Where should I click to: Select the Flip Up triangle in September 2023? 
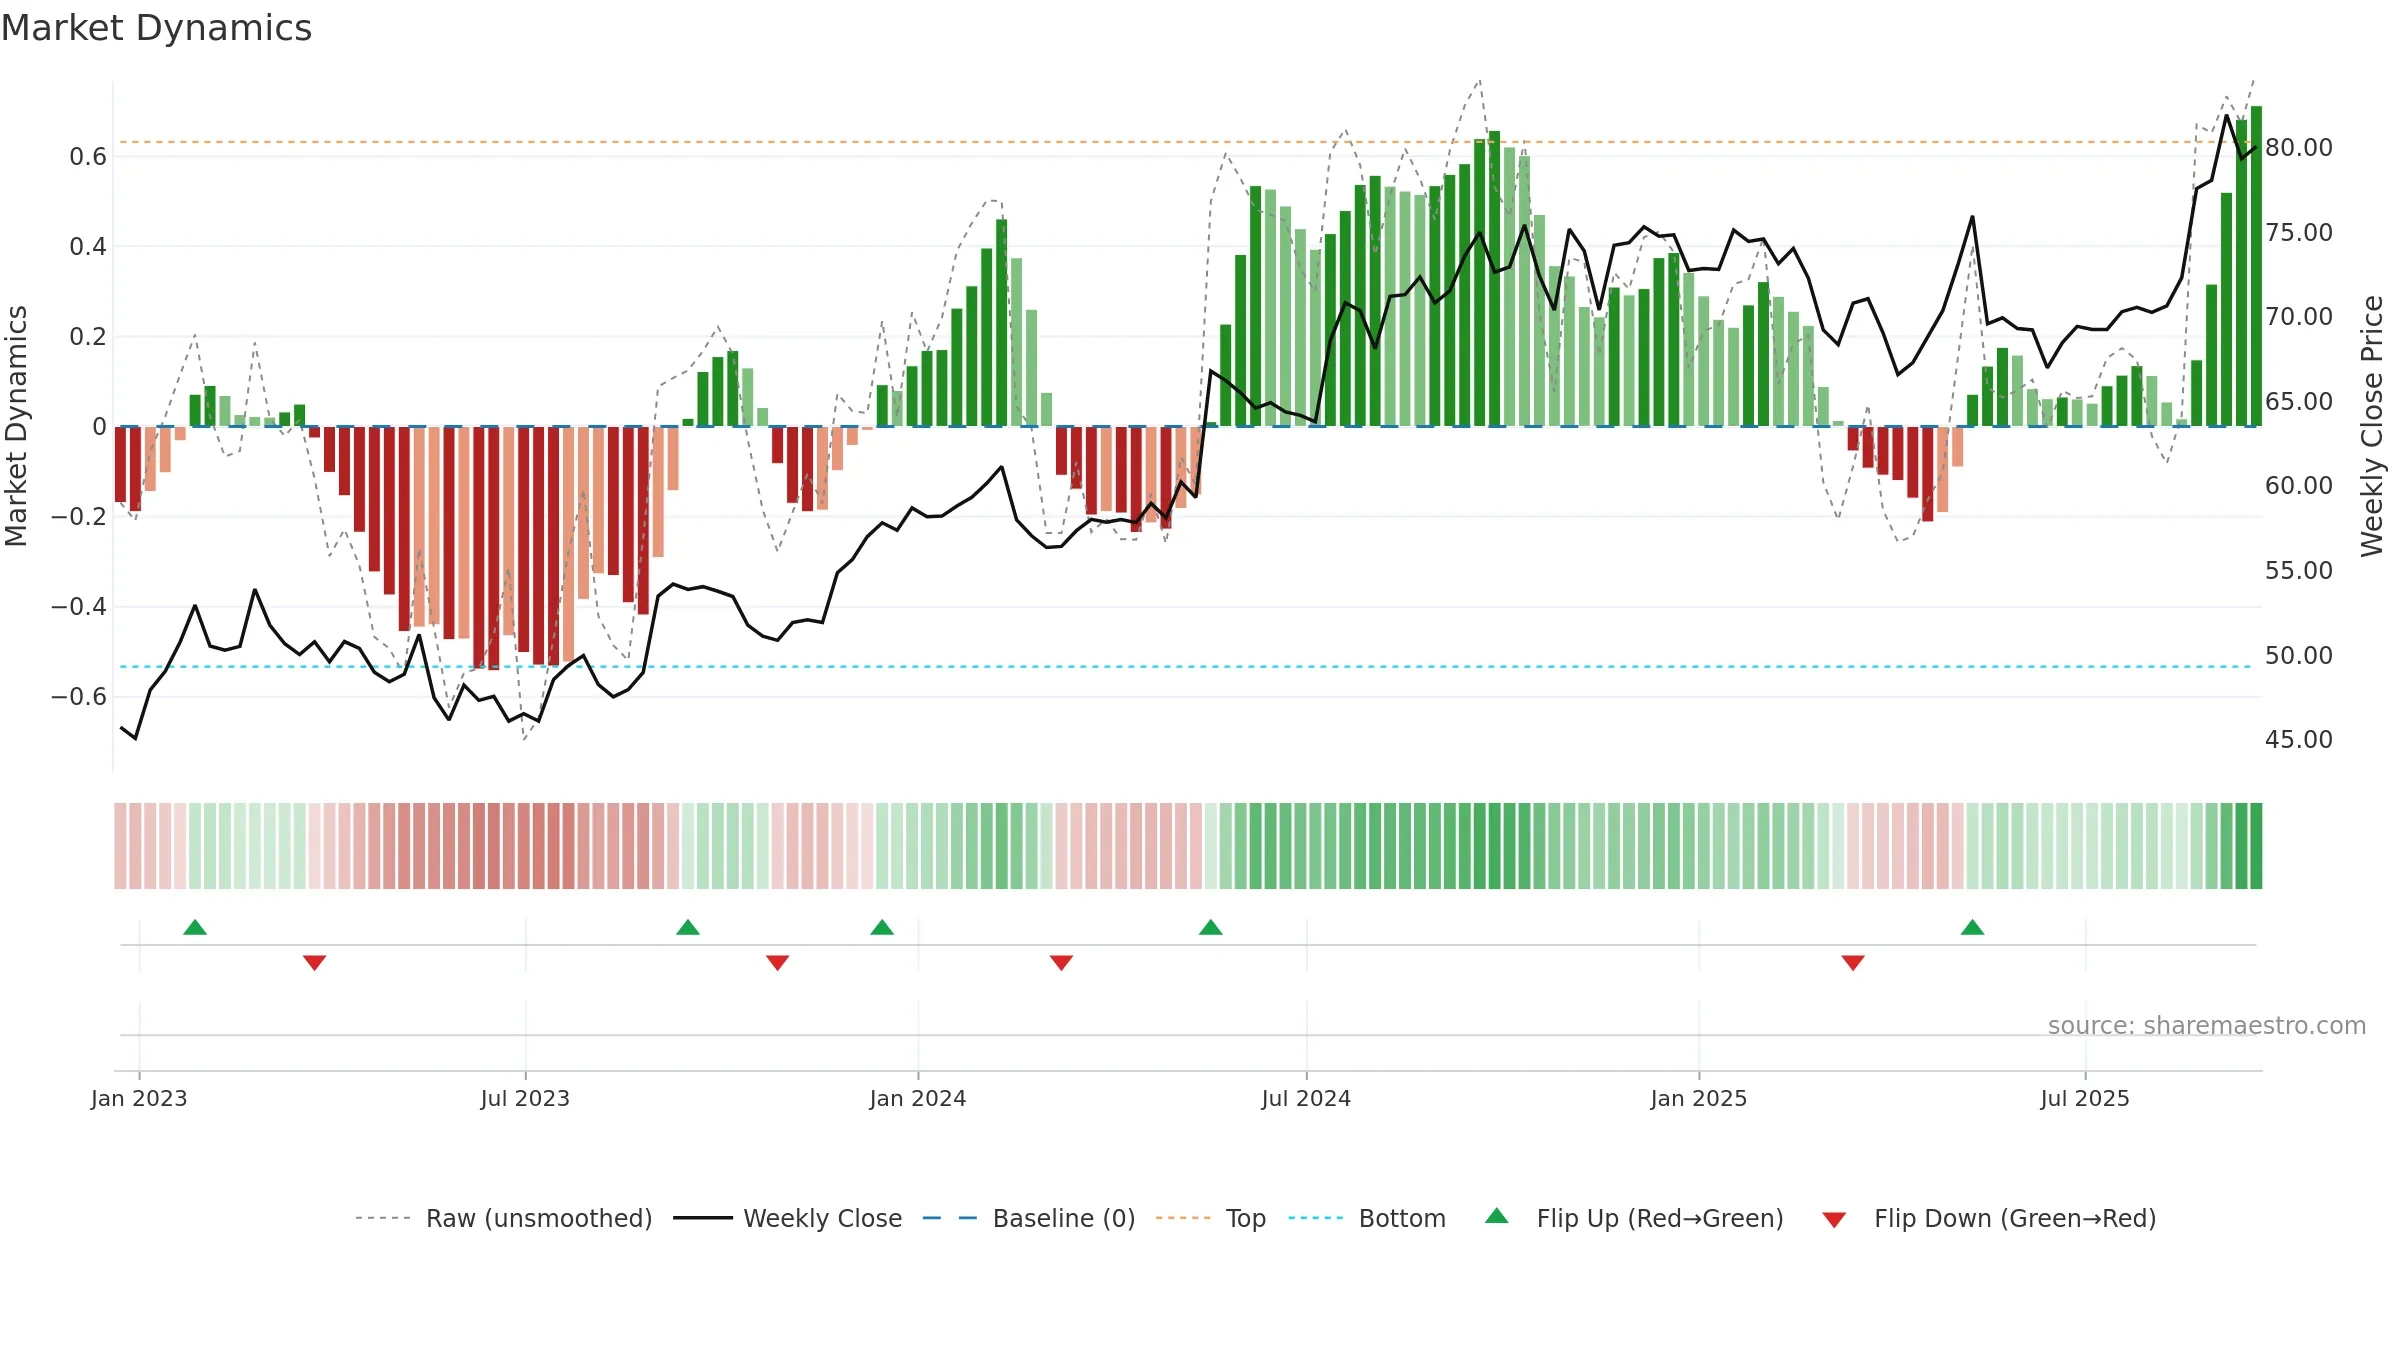[688, 927]
